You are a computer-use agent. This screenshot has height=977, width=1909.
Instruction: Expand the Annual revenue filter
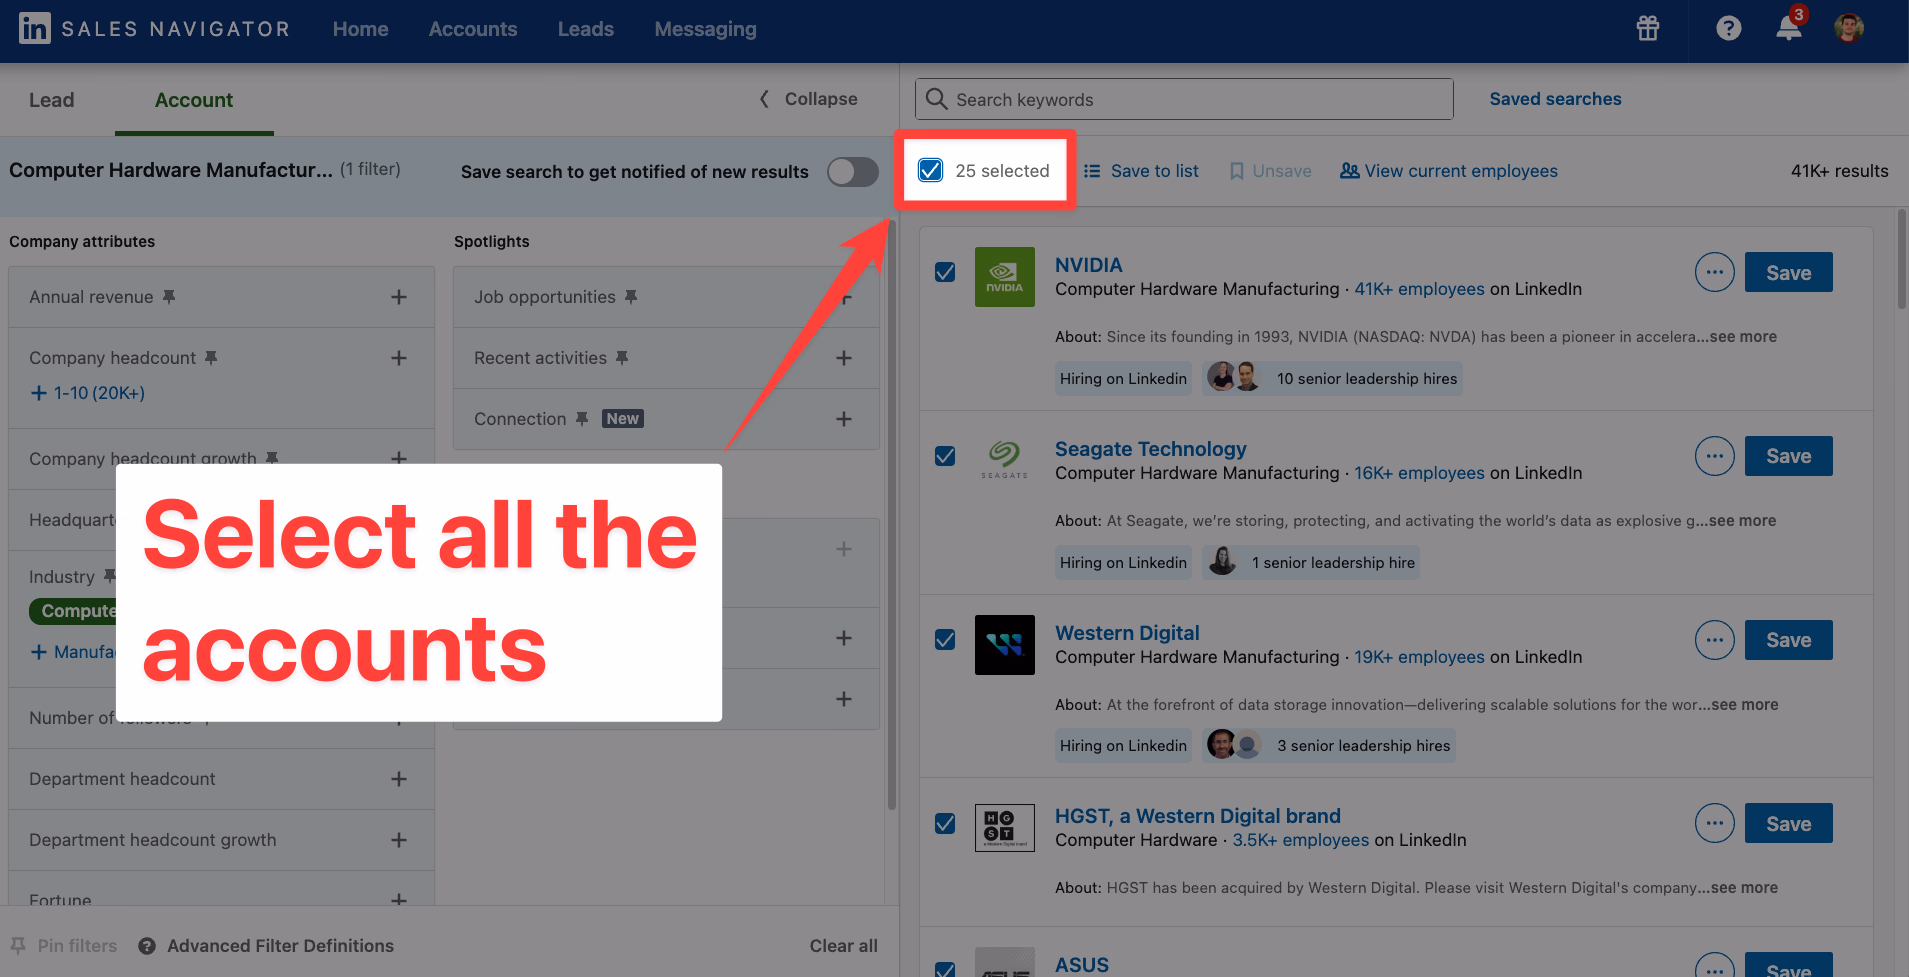click(x=399, y=297)
